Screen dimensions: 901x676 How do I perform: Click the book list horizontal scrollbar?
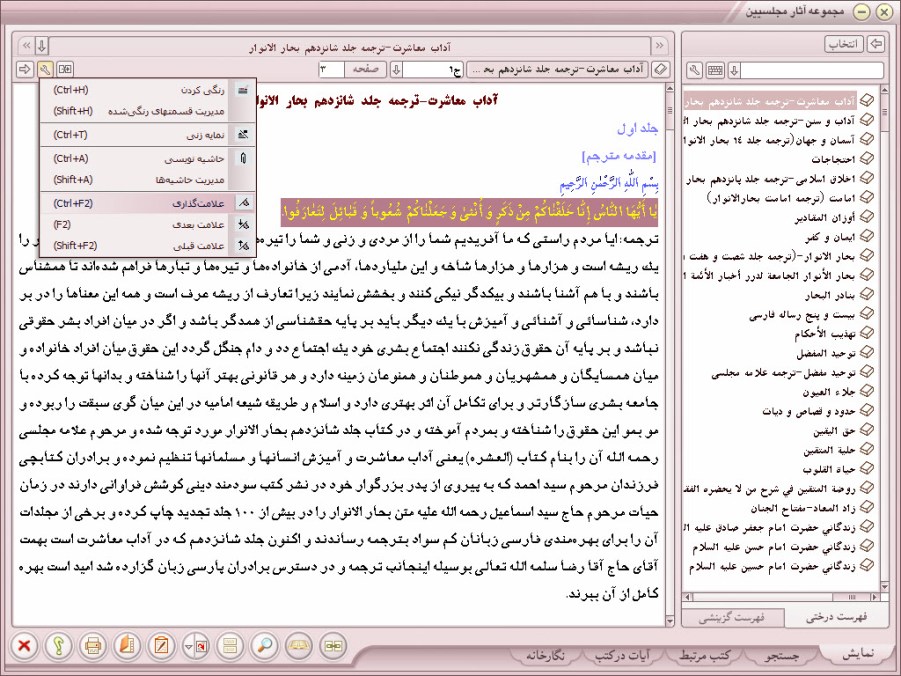click(781, 597)
